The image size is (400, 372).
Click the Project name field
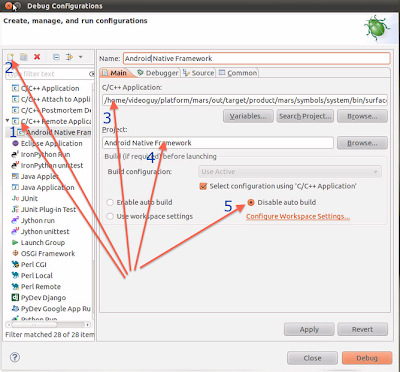click(218, 143)
